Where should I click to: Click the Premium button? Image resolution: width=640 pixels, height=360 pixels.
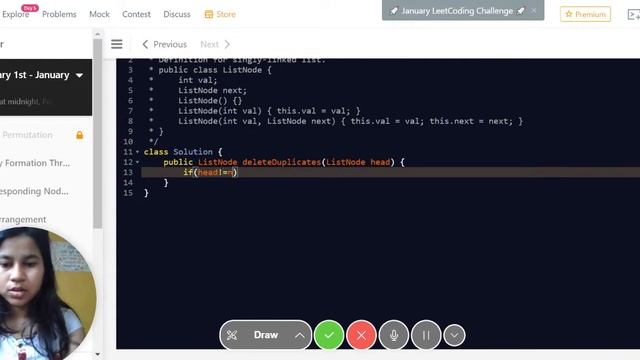[x=585, y=14]
